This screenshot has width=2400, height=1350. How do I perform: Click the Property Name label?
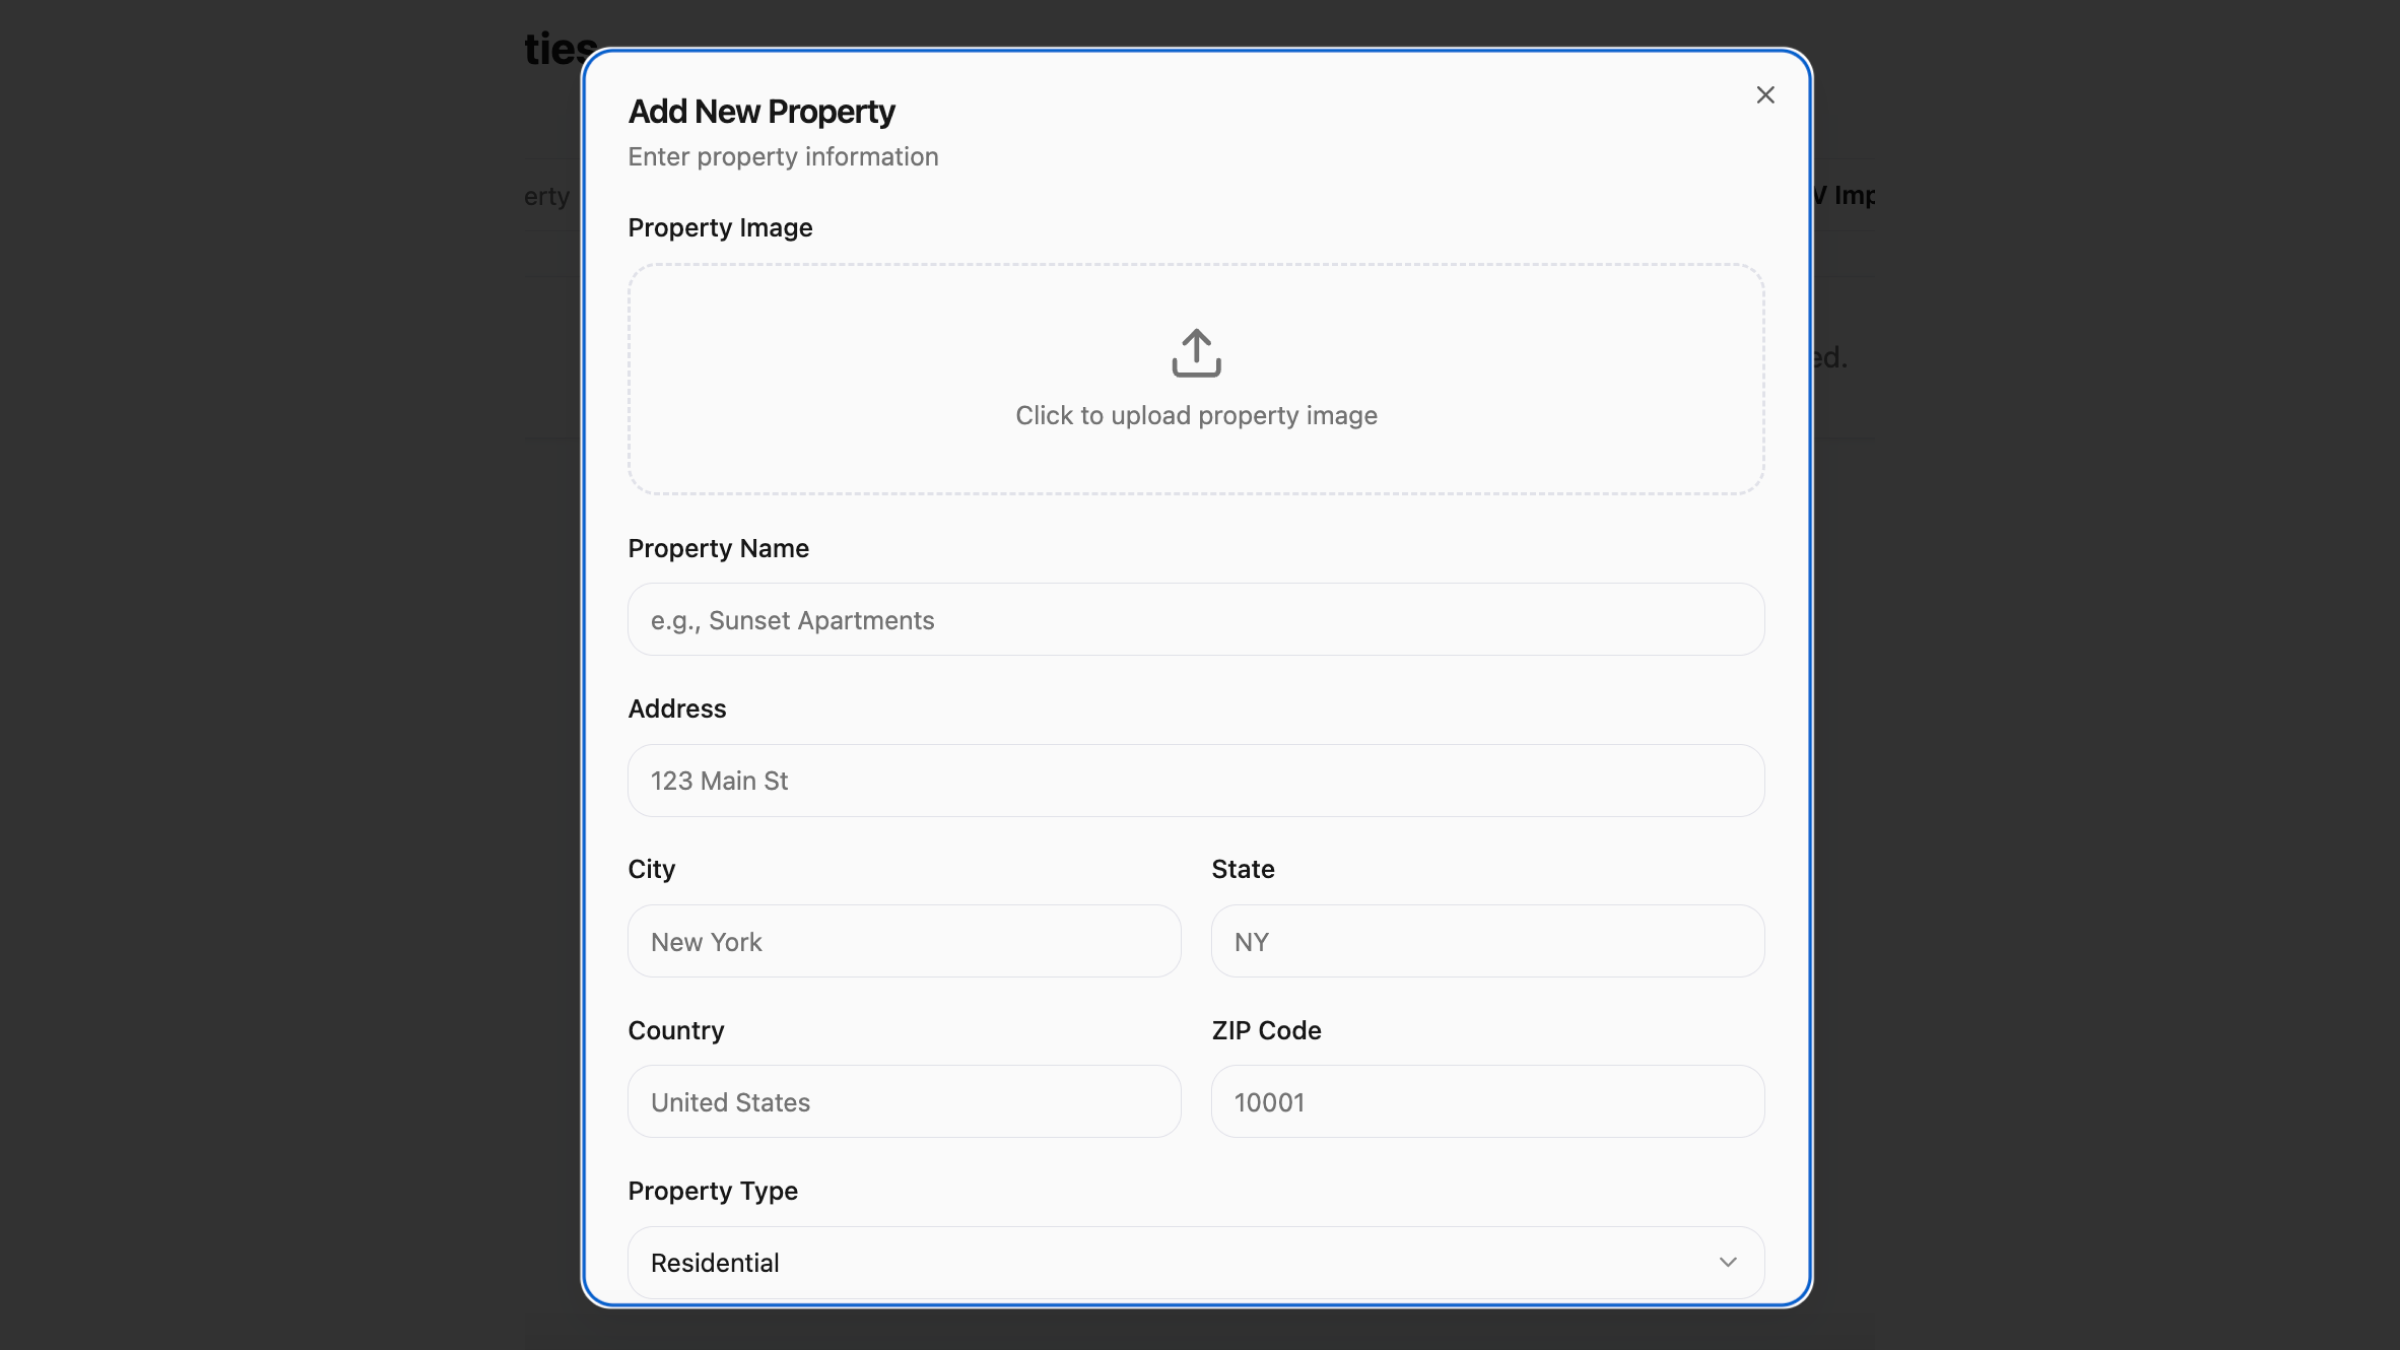(x=718, y=548)
